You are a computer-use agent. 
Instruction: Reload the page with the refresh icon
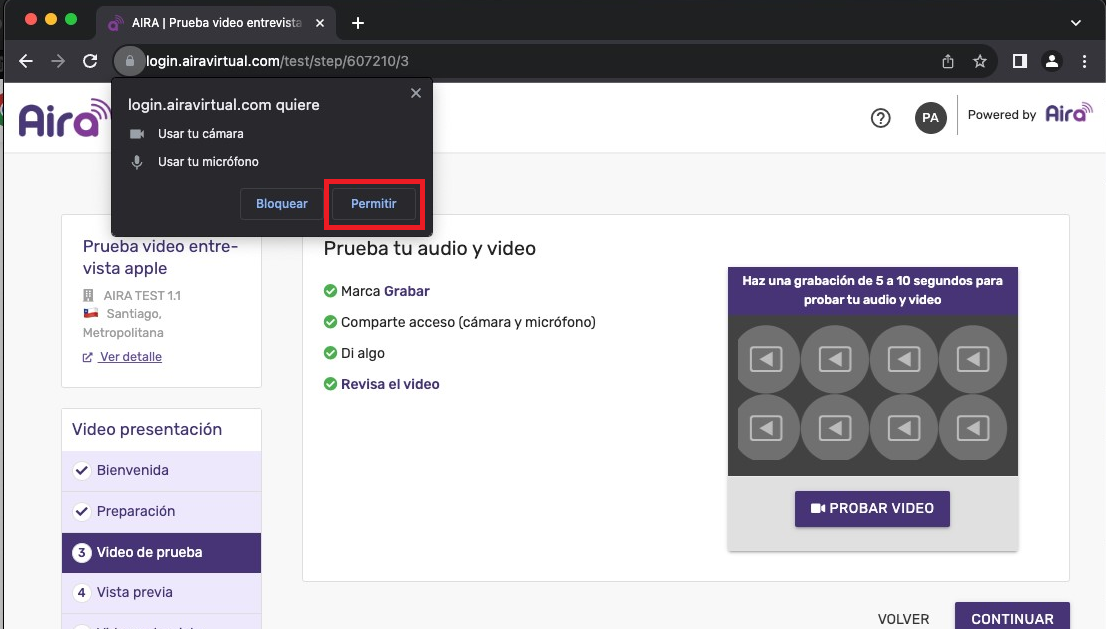tap(90, 61)
